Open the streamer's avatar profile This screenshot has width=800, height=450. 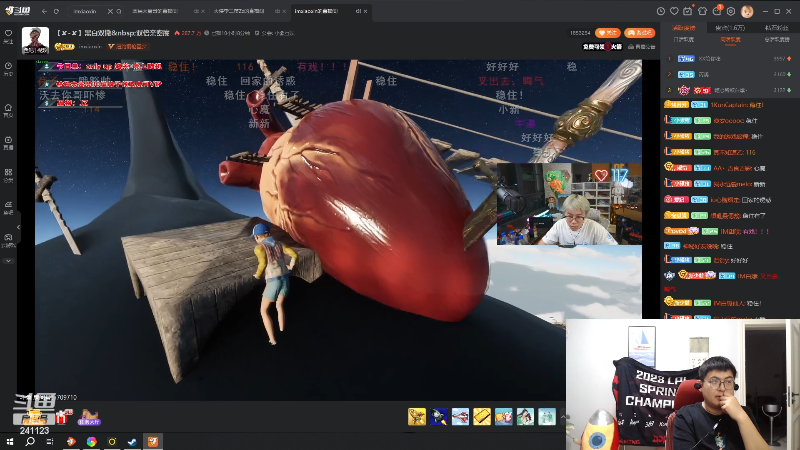tap(35, 40)
